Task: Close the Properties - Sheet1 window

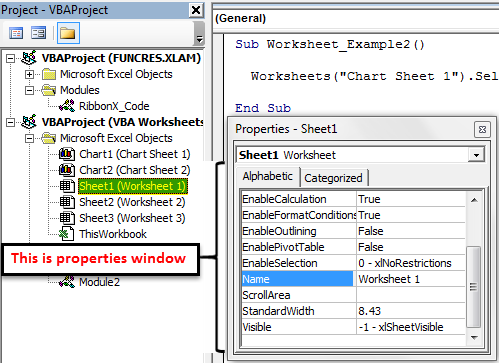Action: point(482,129)
